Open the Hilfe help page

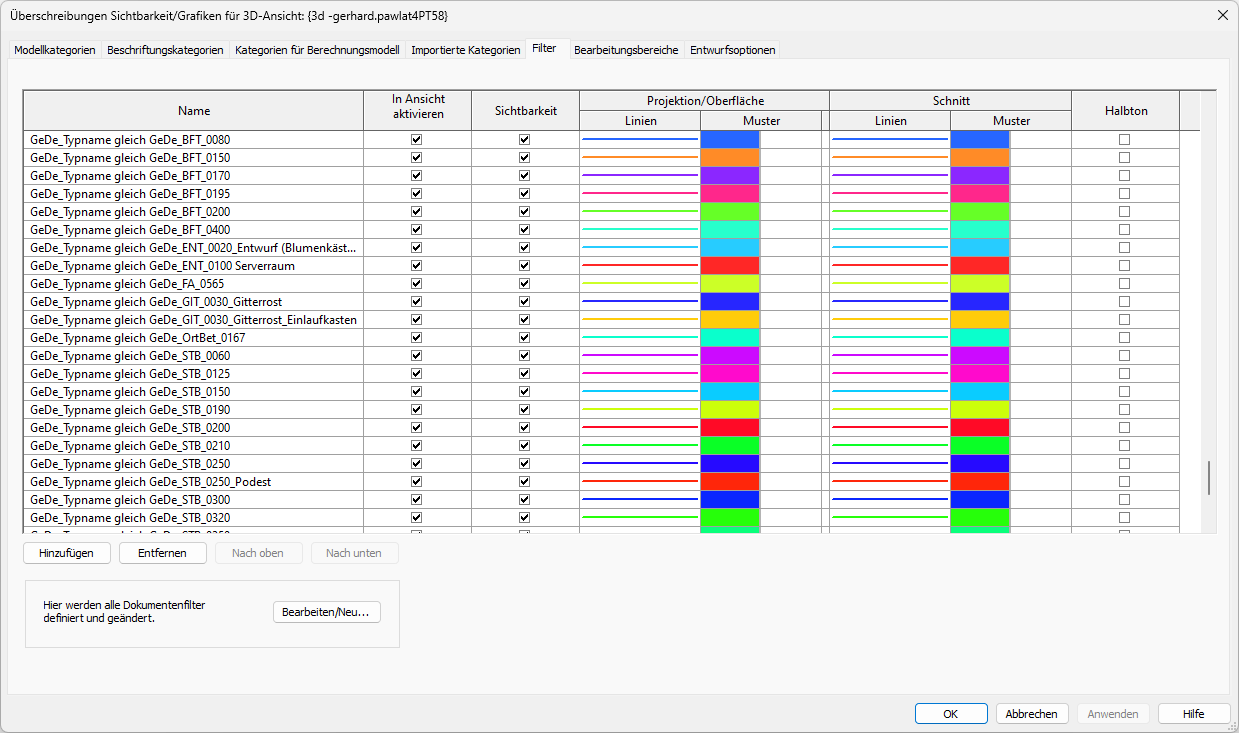click(1193, 713)
